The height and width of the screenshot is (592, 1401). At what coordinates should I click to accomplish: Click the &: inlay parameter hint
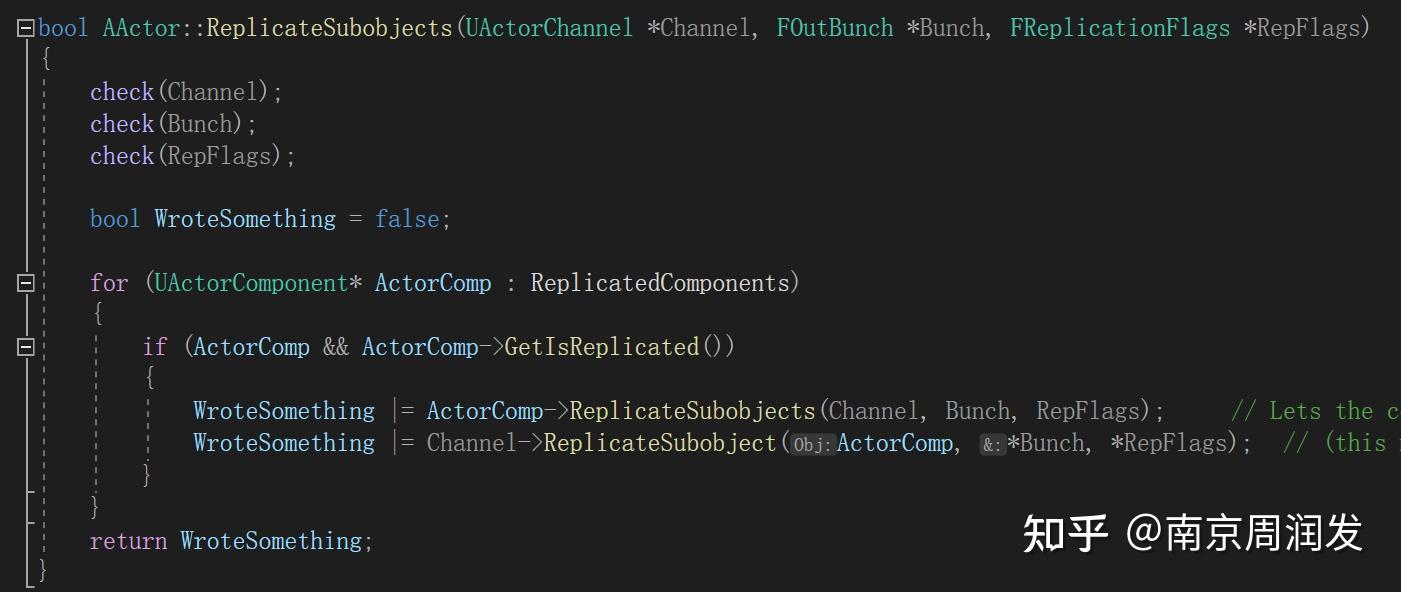[x=992, y=444]
